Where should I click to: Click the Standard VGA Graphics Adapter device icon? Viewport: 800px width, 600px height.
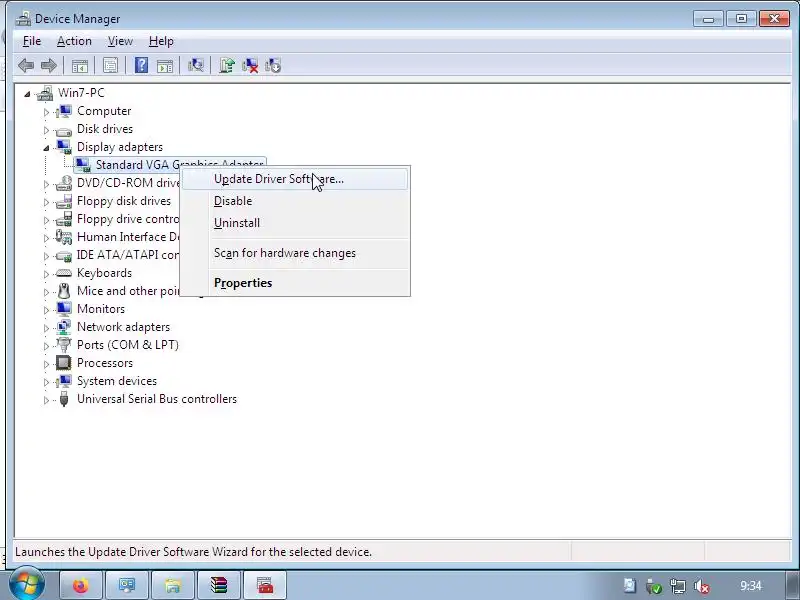click(83, 165)
